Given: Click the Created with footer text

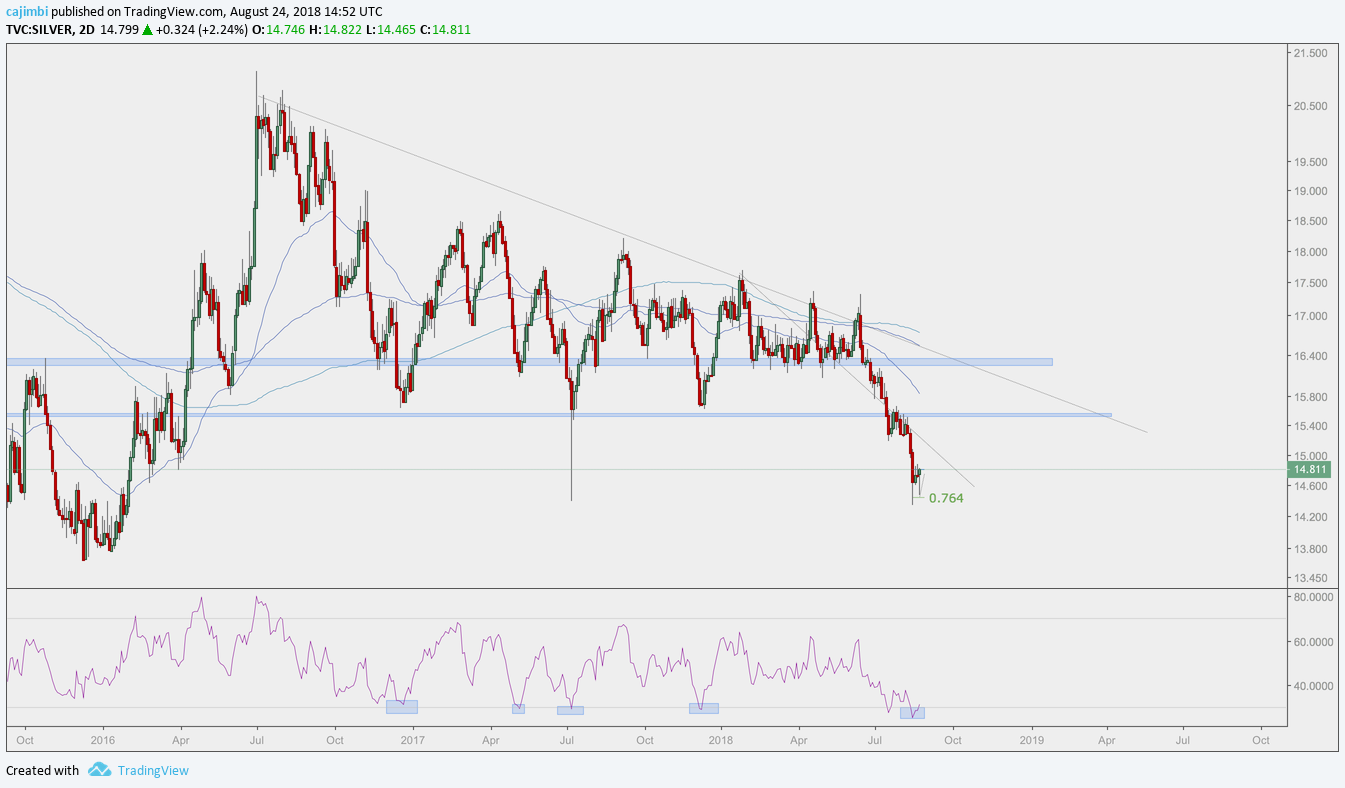Looking at the screenshot, I should point(43,770).
